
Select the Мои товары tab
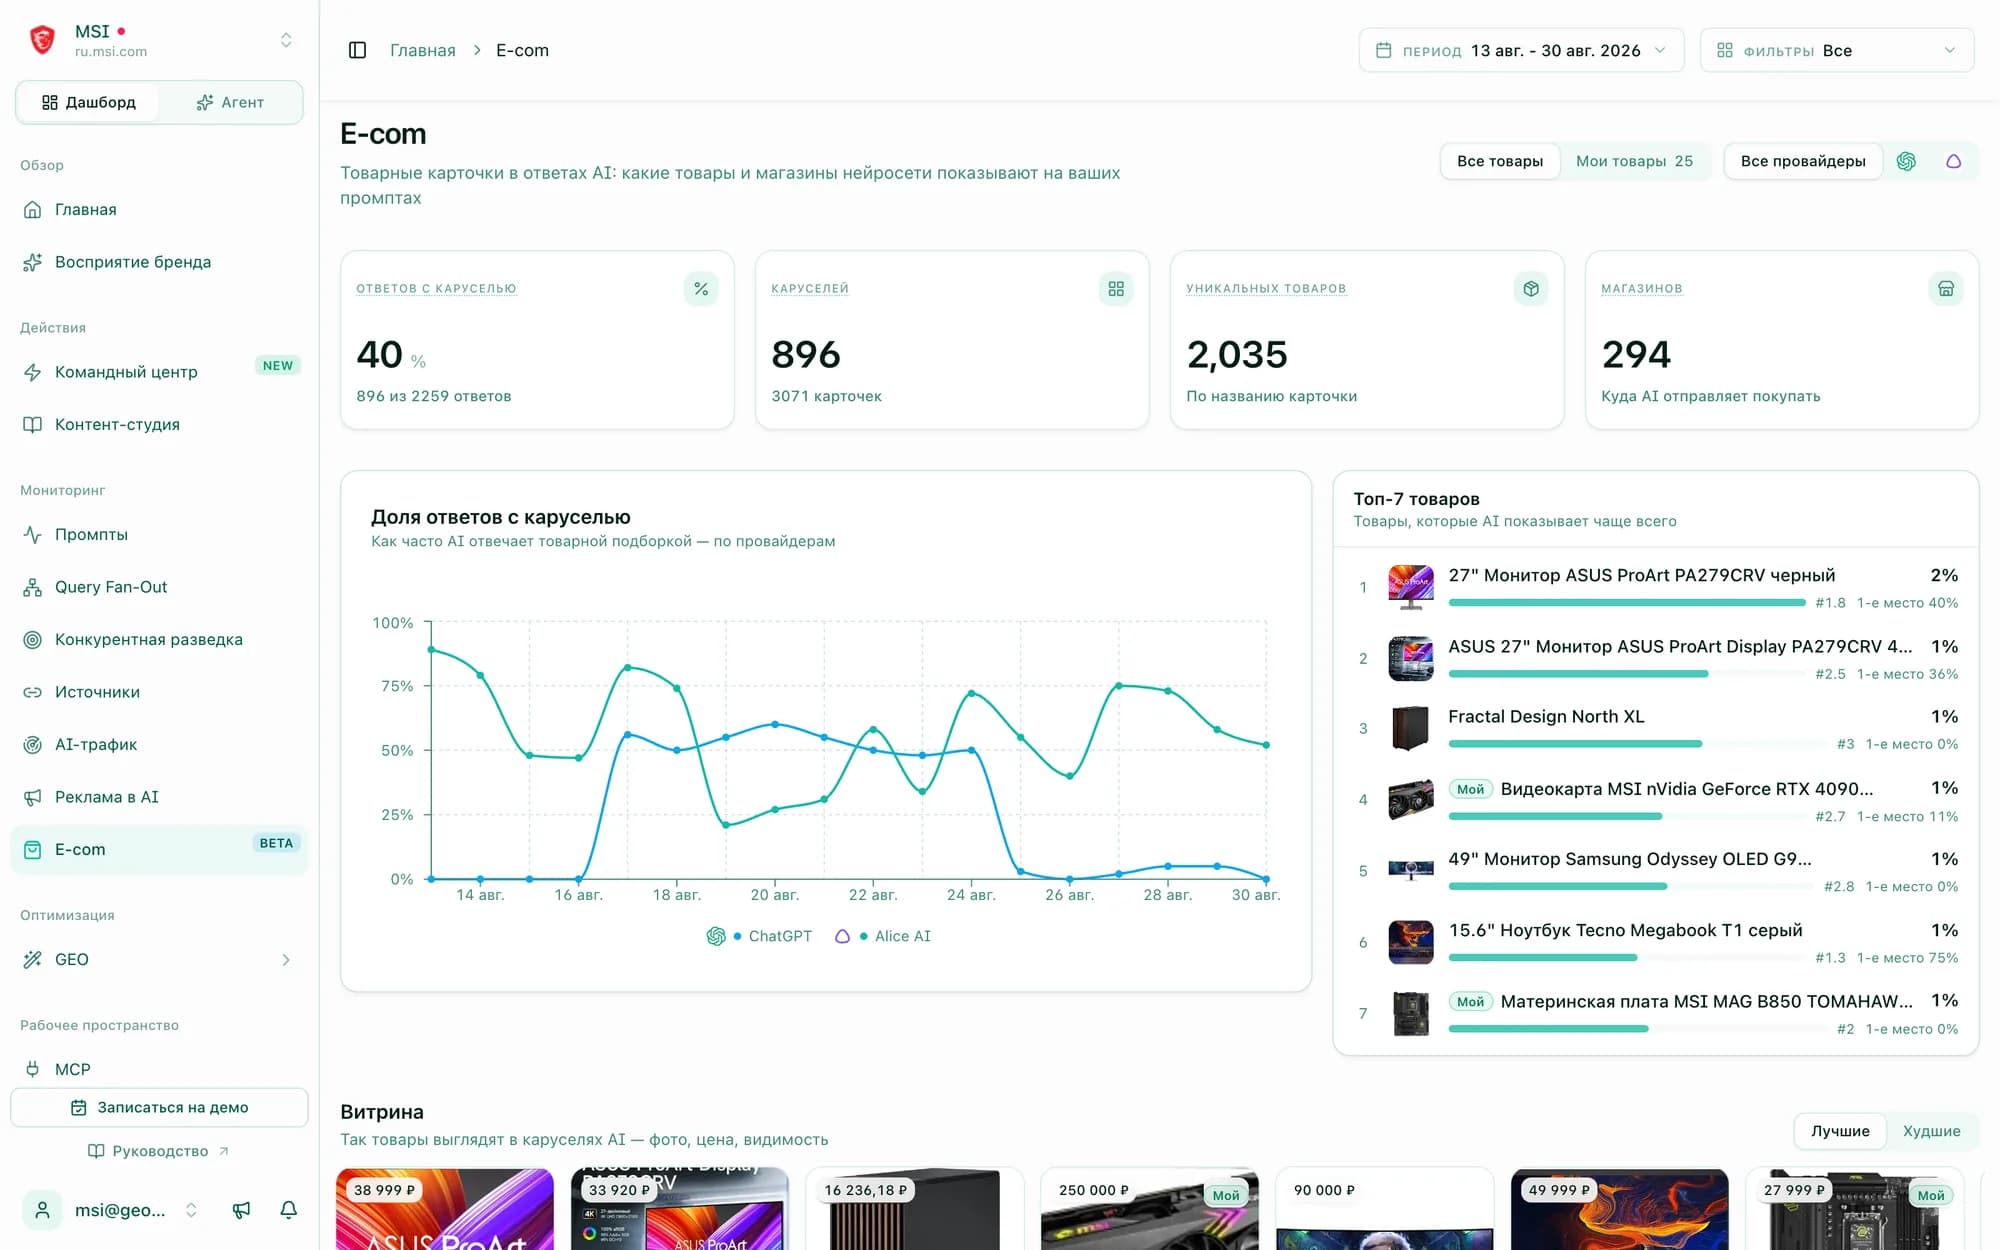1634,161
